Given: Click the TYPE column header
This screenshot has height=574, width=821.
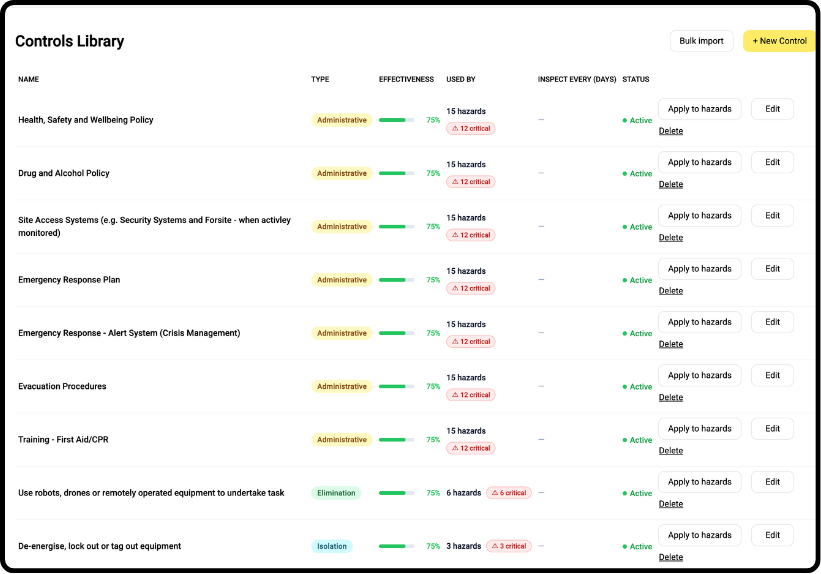Looking at the screenshot, I should (320, 79).
